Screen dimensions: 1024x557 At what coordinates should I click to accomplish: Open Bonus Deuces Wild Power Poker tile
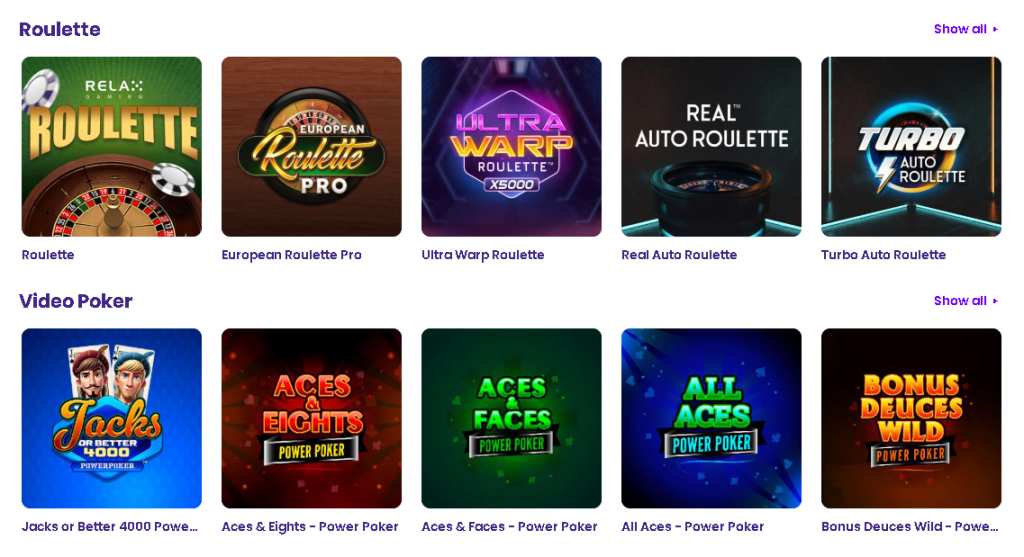(911, 418)
